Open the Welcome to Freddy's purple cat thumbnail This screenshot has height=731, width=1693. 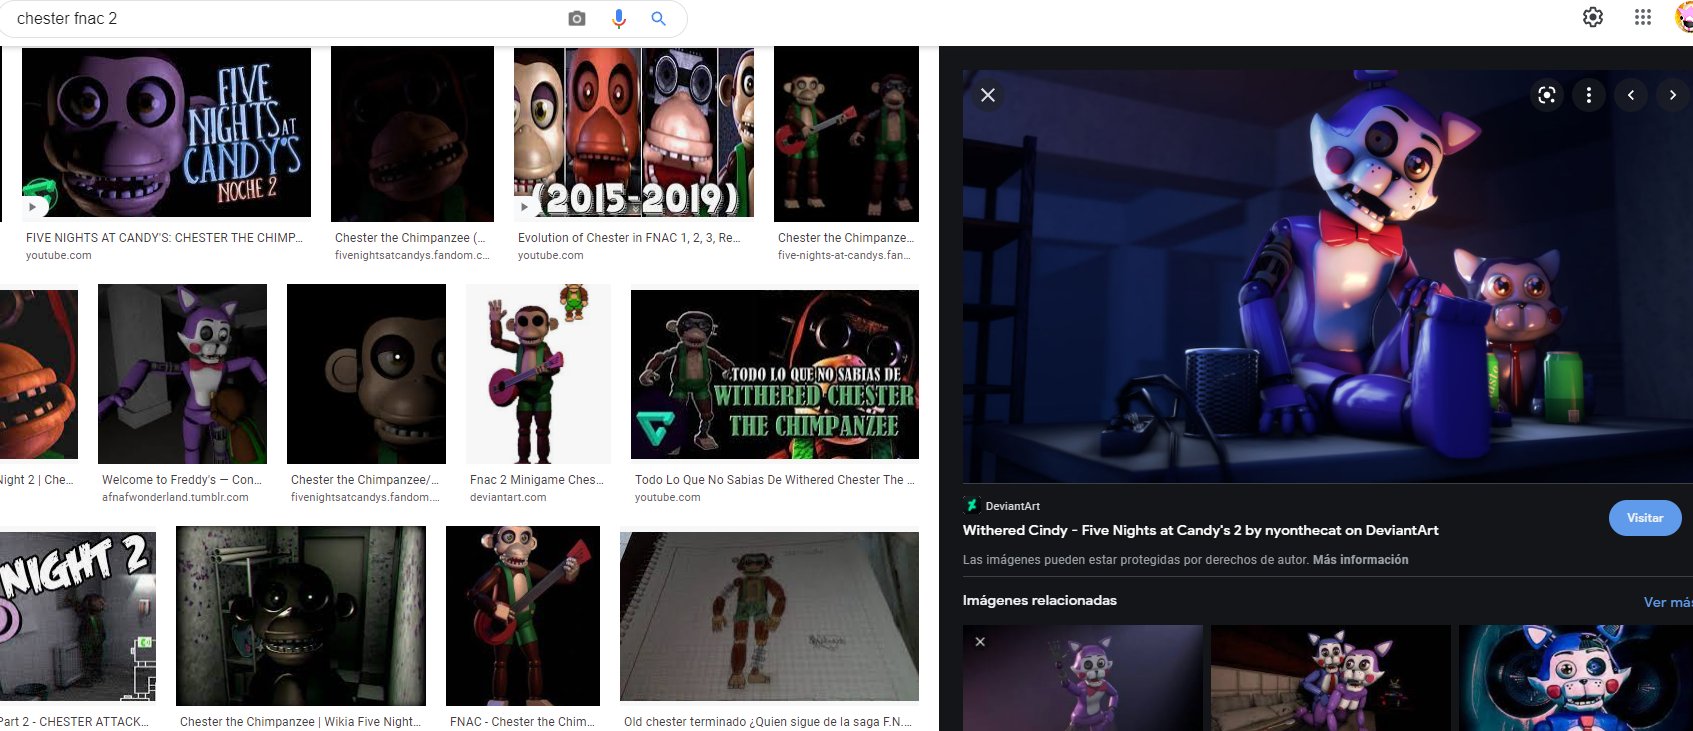(x=182, y=374)
